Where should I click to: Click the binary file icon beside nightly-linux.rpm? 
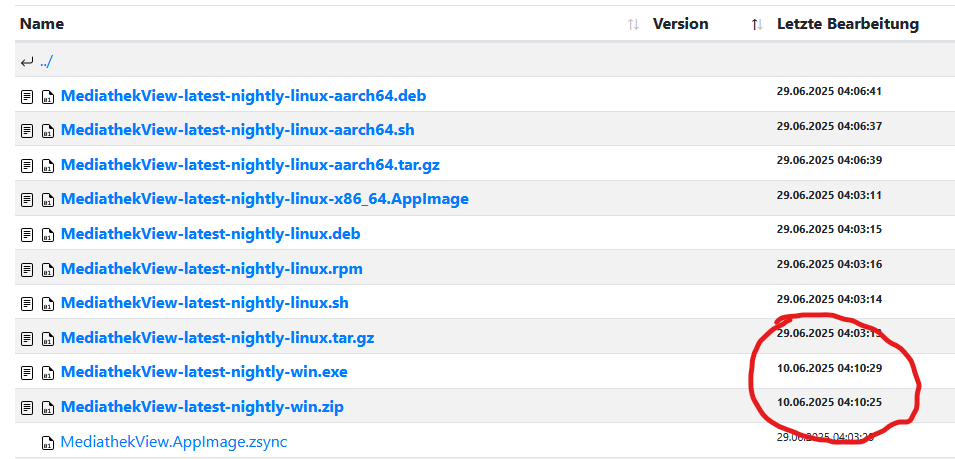[47, 269]
